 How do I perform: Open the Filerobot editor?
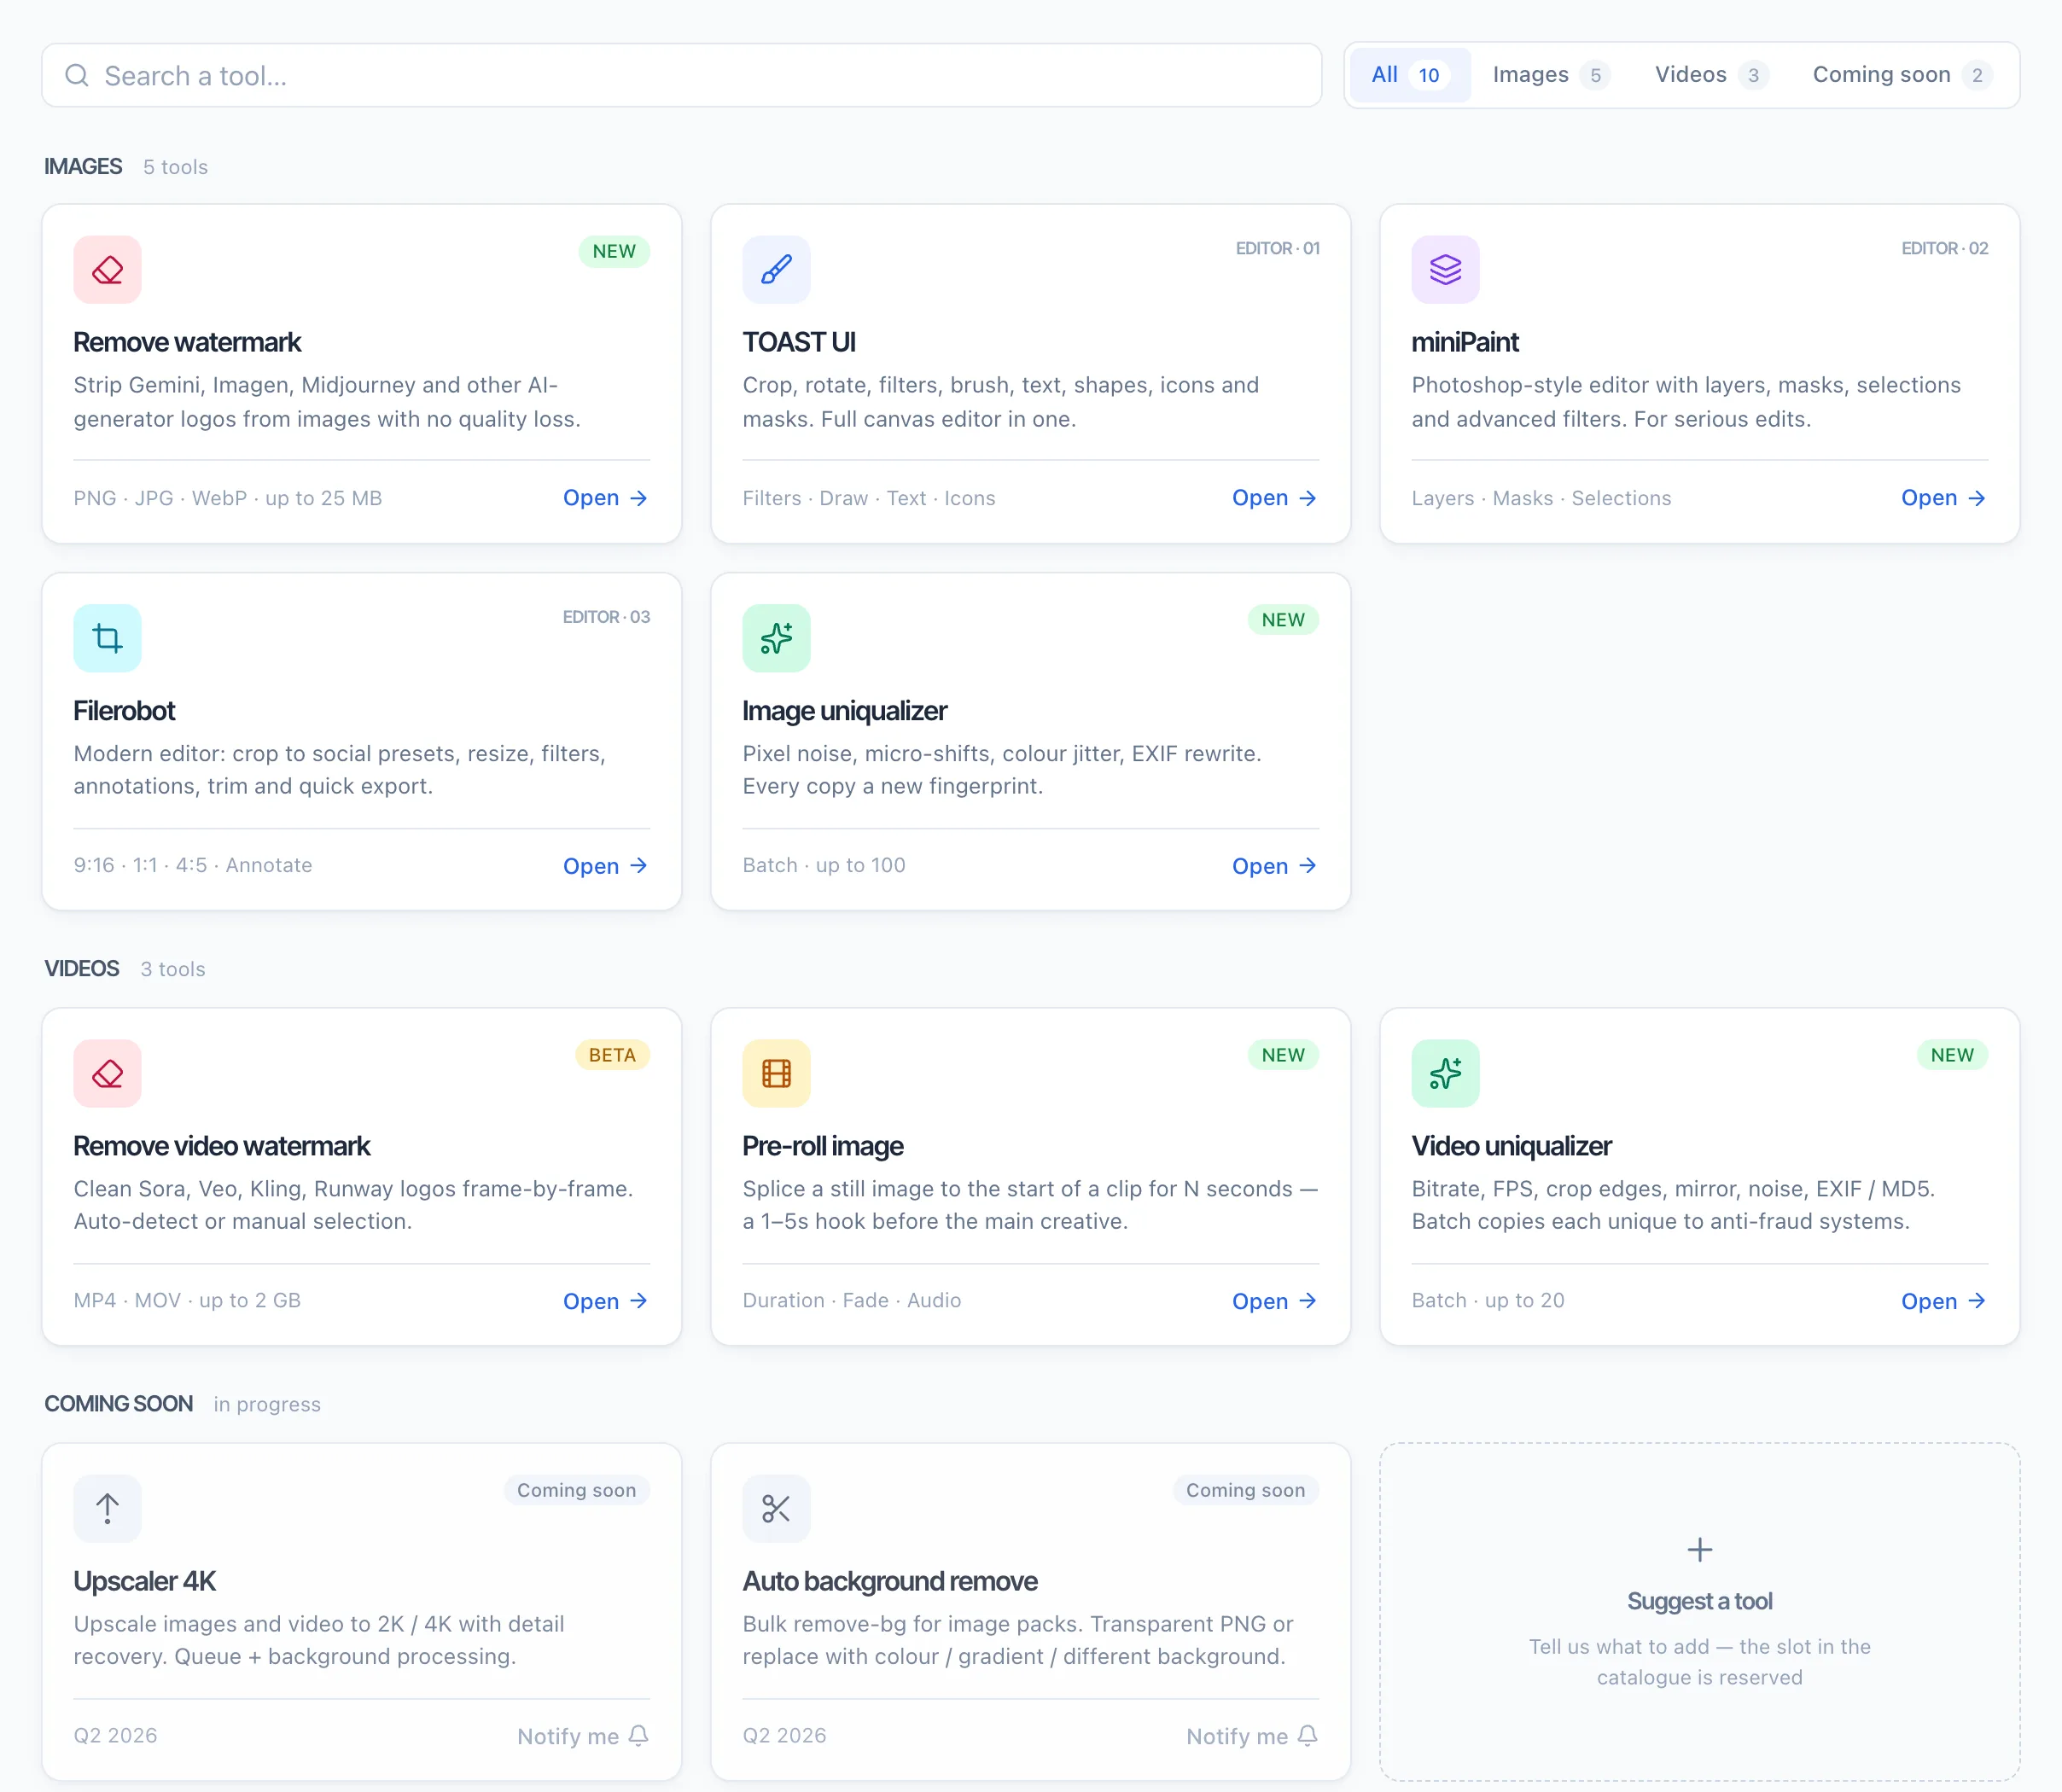pyautogui.click(x=605, y=866)
